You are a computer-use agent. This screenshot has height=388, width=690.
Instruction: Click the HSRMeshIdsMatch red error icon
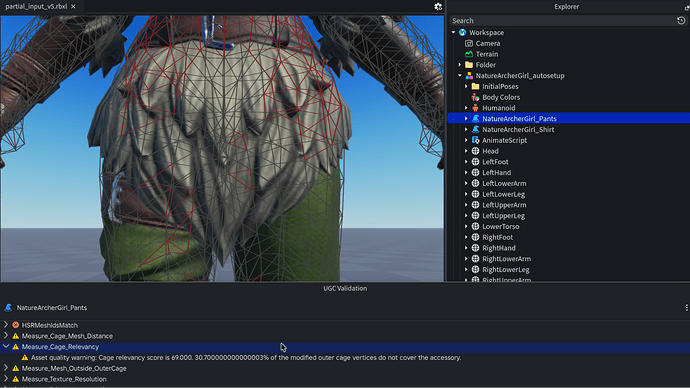[15, 325]
